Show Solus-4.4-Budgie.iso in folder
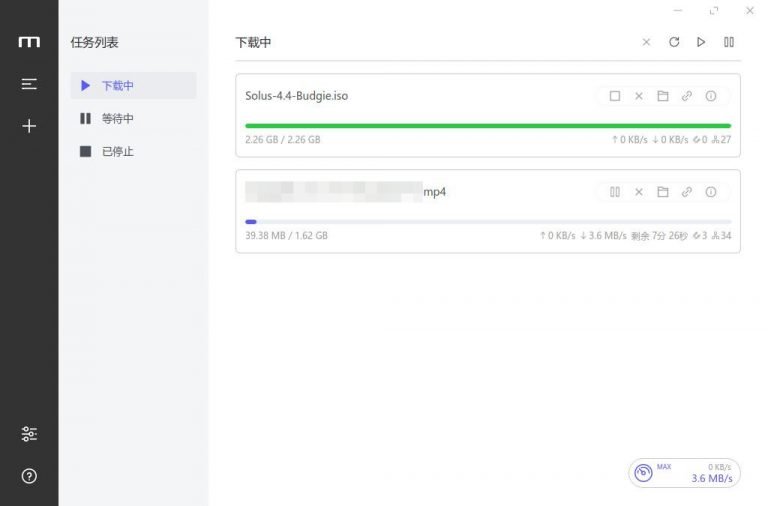The image size is (768, 506). (663, 96)
